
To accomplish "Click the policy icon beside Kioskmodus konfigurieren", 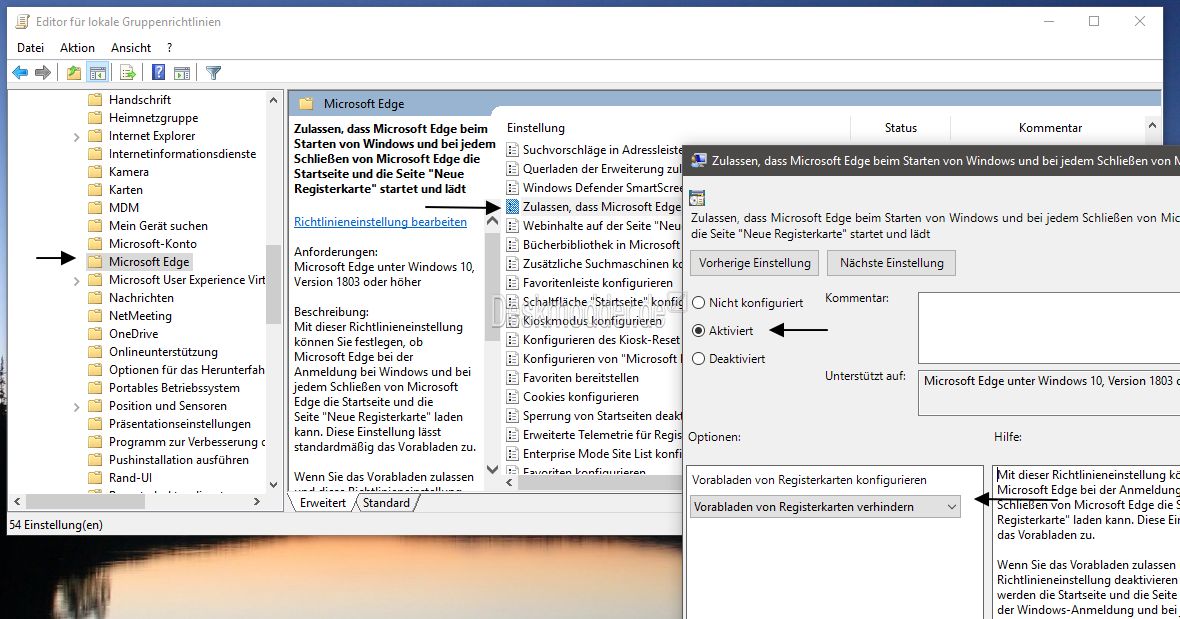I will click(512, 320).
